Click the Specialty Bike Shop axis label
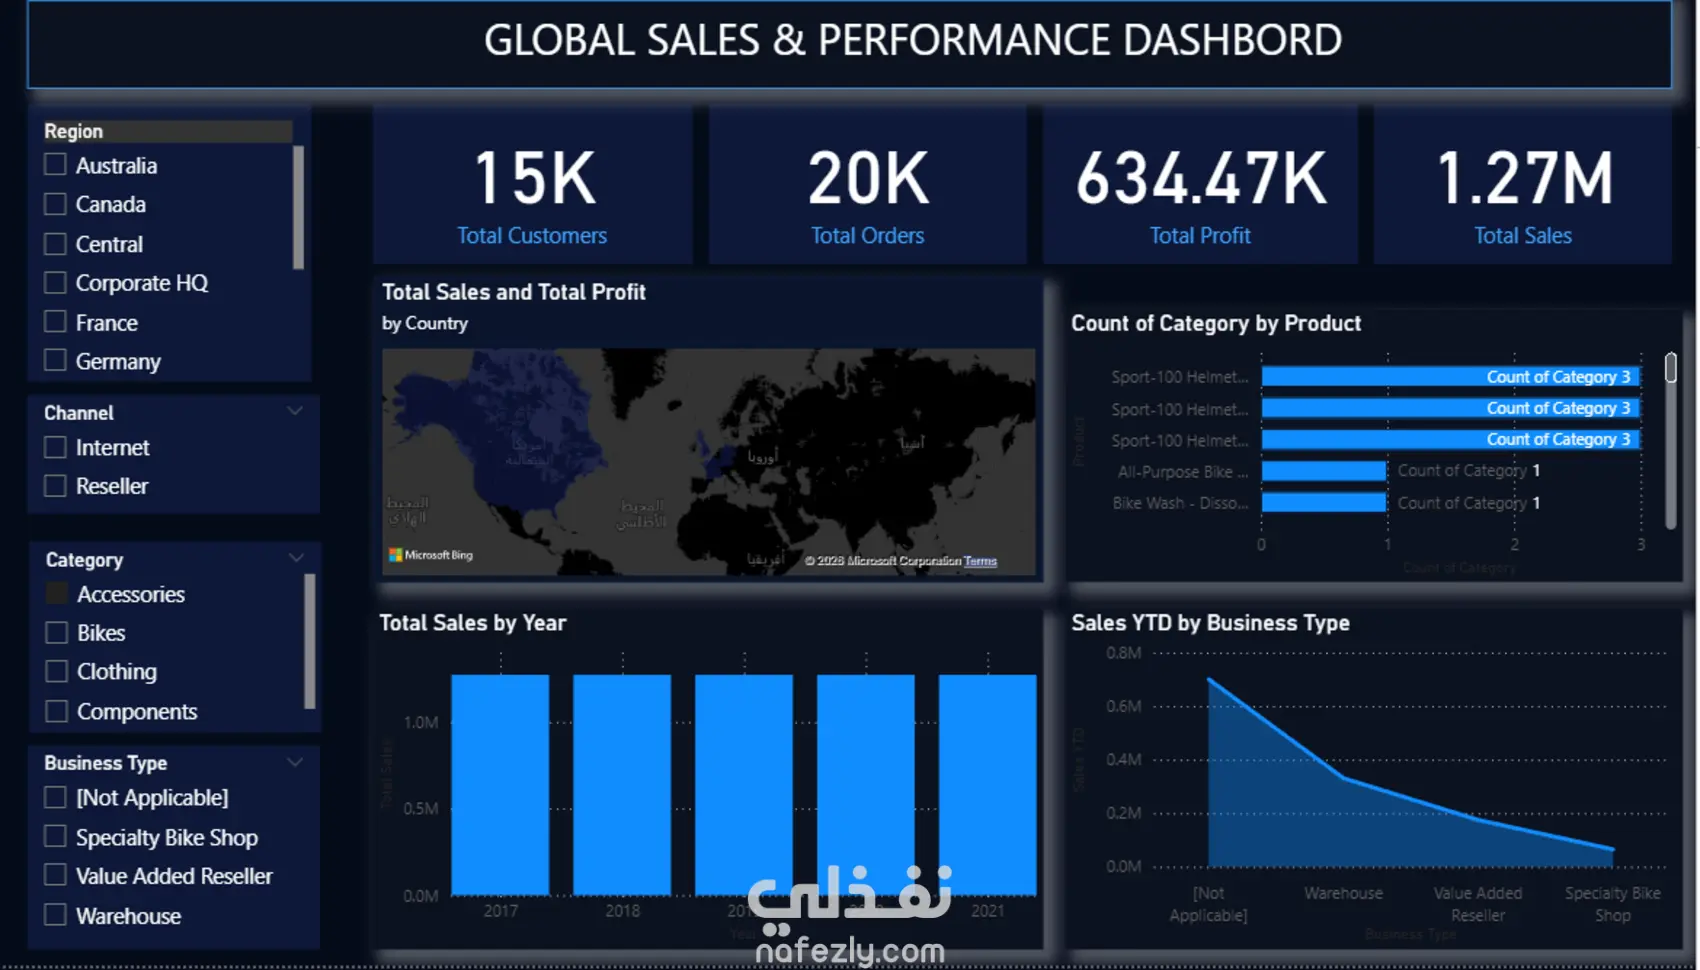The width and height of the screenshot is (1700, 970). pos(1612,904)
